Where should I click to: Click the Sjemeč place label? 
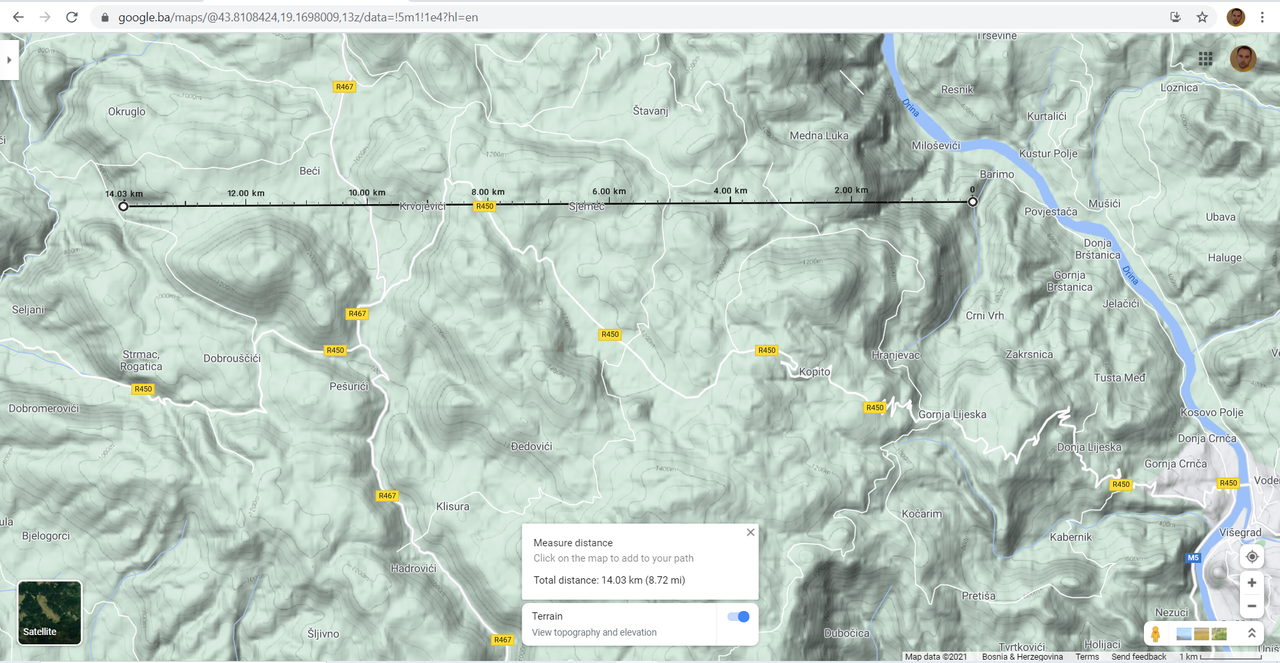tap(587, 206)
